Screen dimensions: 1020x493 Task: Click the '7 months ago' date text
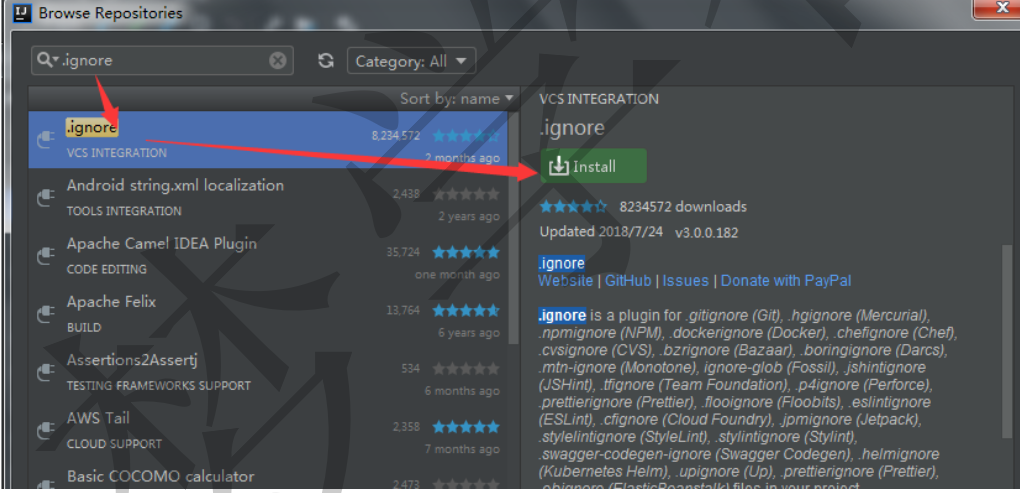[462, 449]
